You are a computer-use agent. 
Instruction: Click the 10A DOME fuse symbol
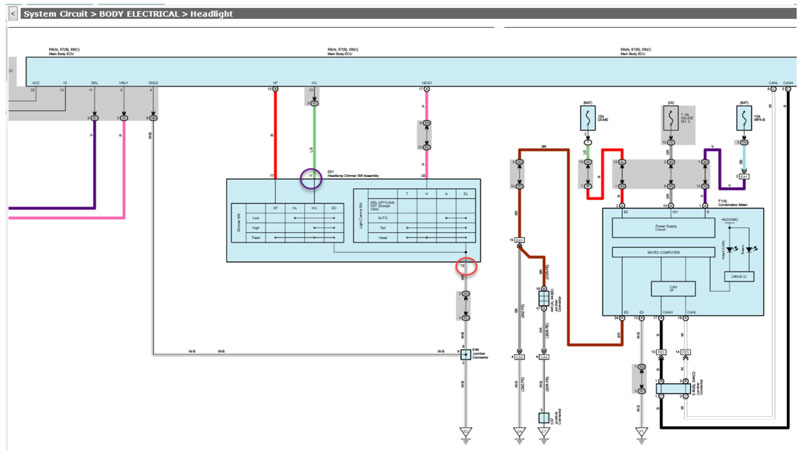(x=588, y=120)
